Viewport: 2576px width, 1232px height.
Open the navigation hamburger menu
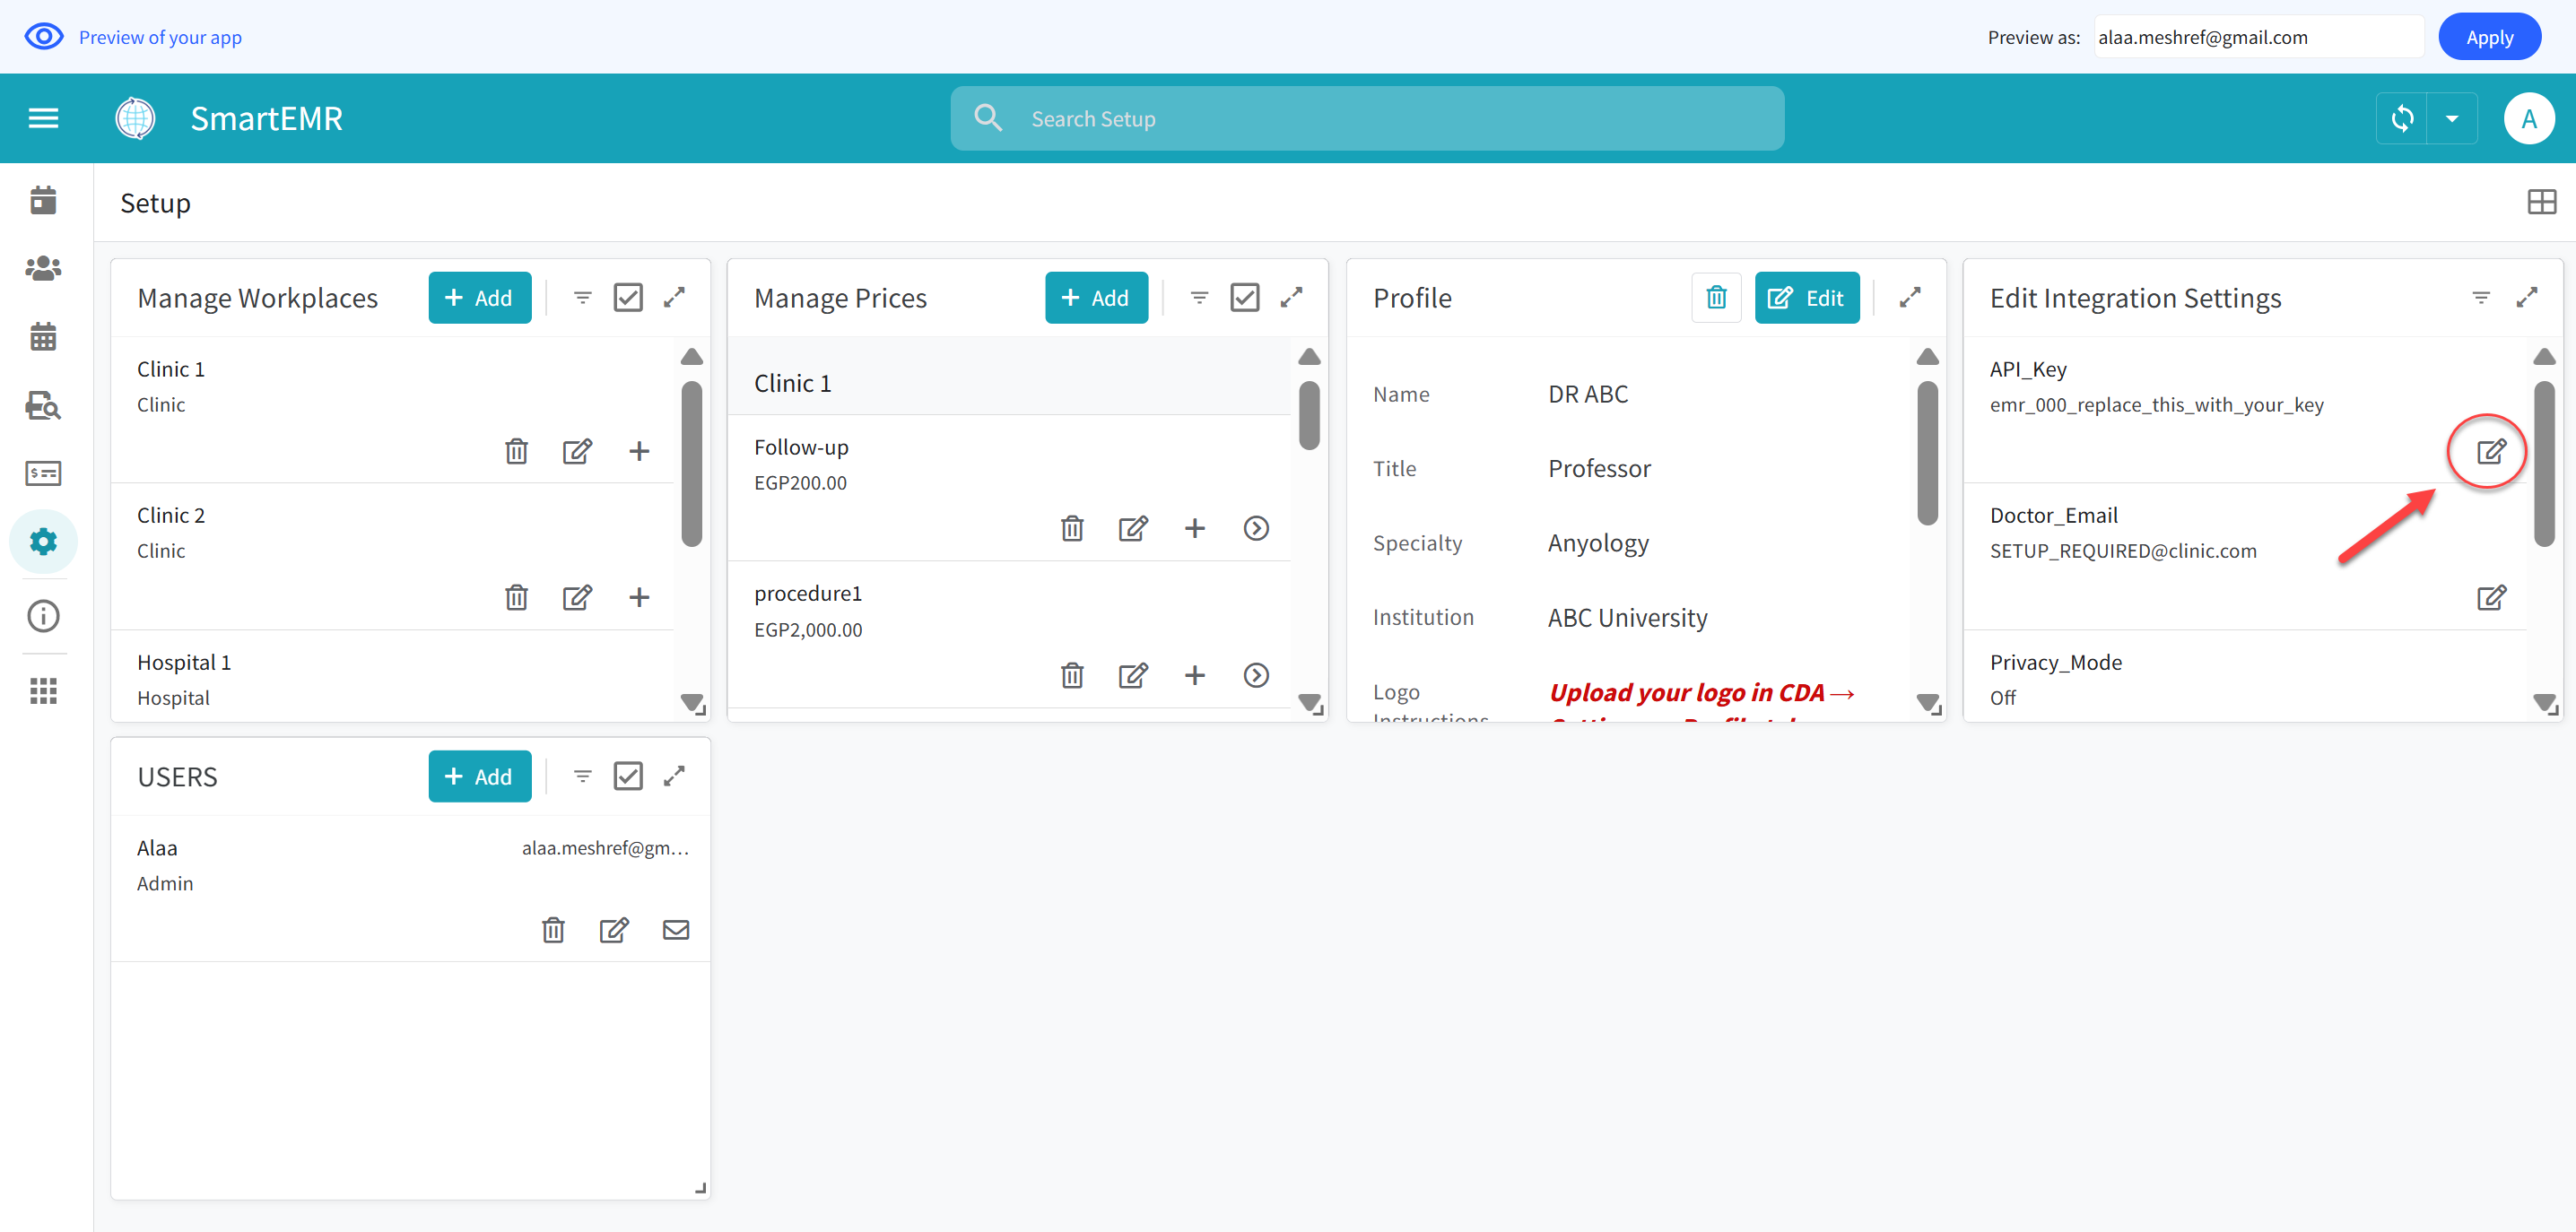pos(43,118)
